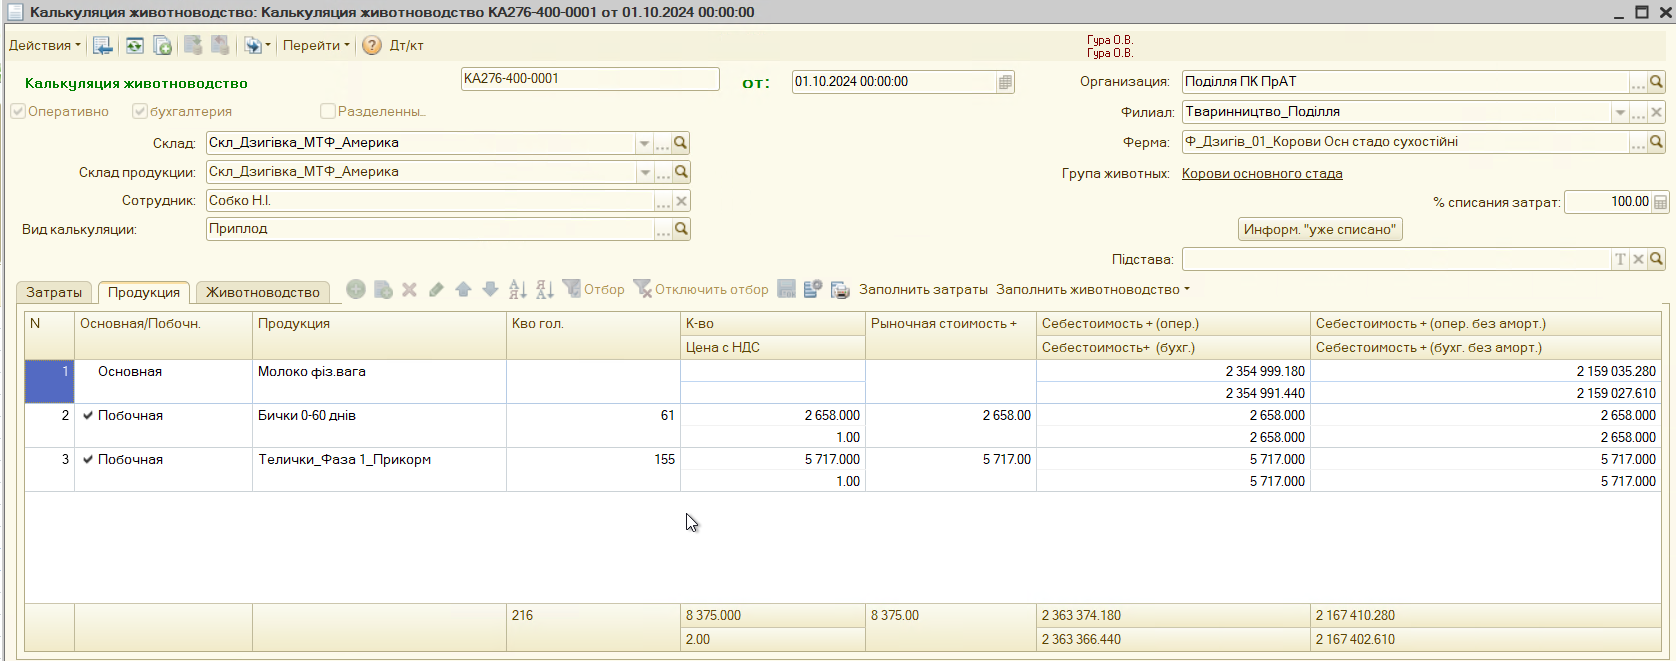
Task: Clear the Сотрудник field
Action: click(681, 201)
